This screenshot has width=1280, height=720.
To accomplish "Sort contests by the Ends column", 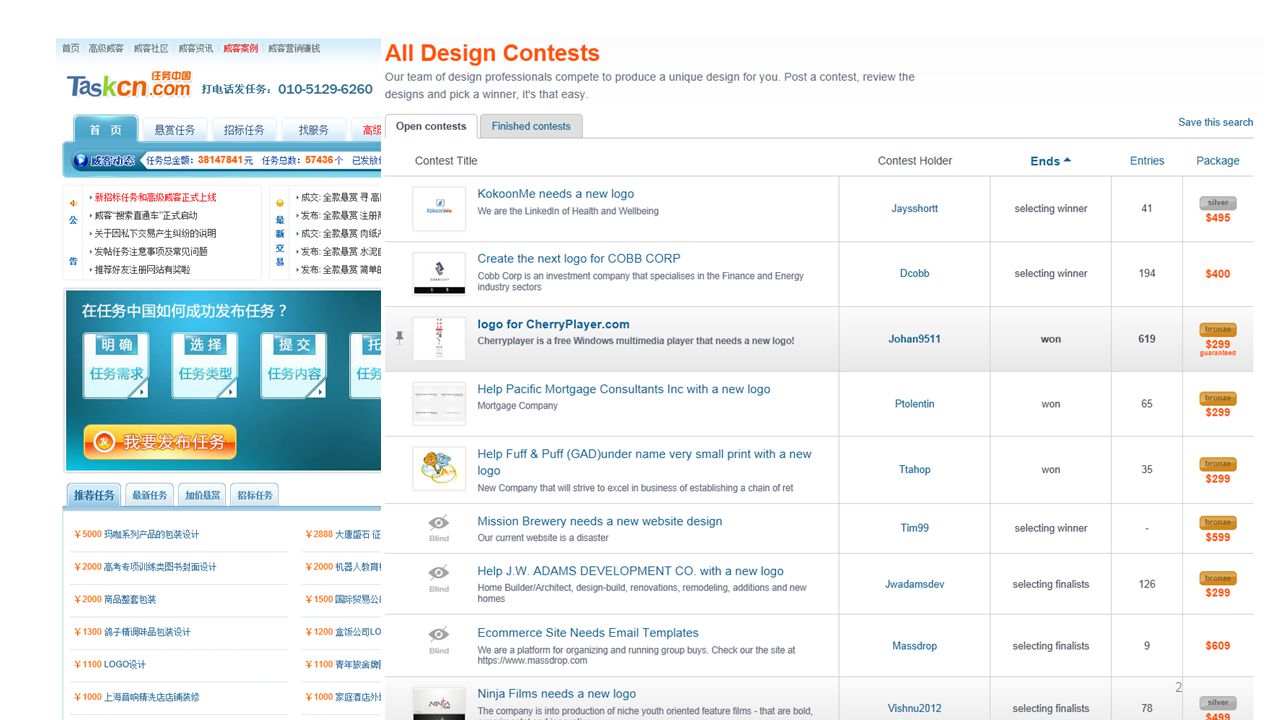I will (x=1050, y=161).
